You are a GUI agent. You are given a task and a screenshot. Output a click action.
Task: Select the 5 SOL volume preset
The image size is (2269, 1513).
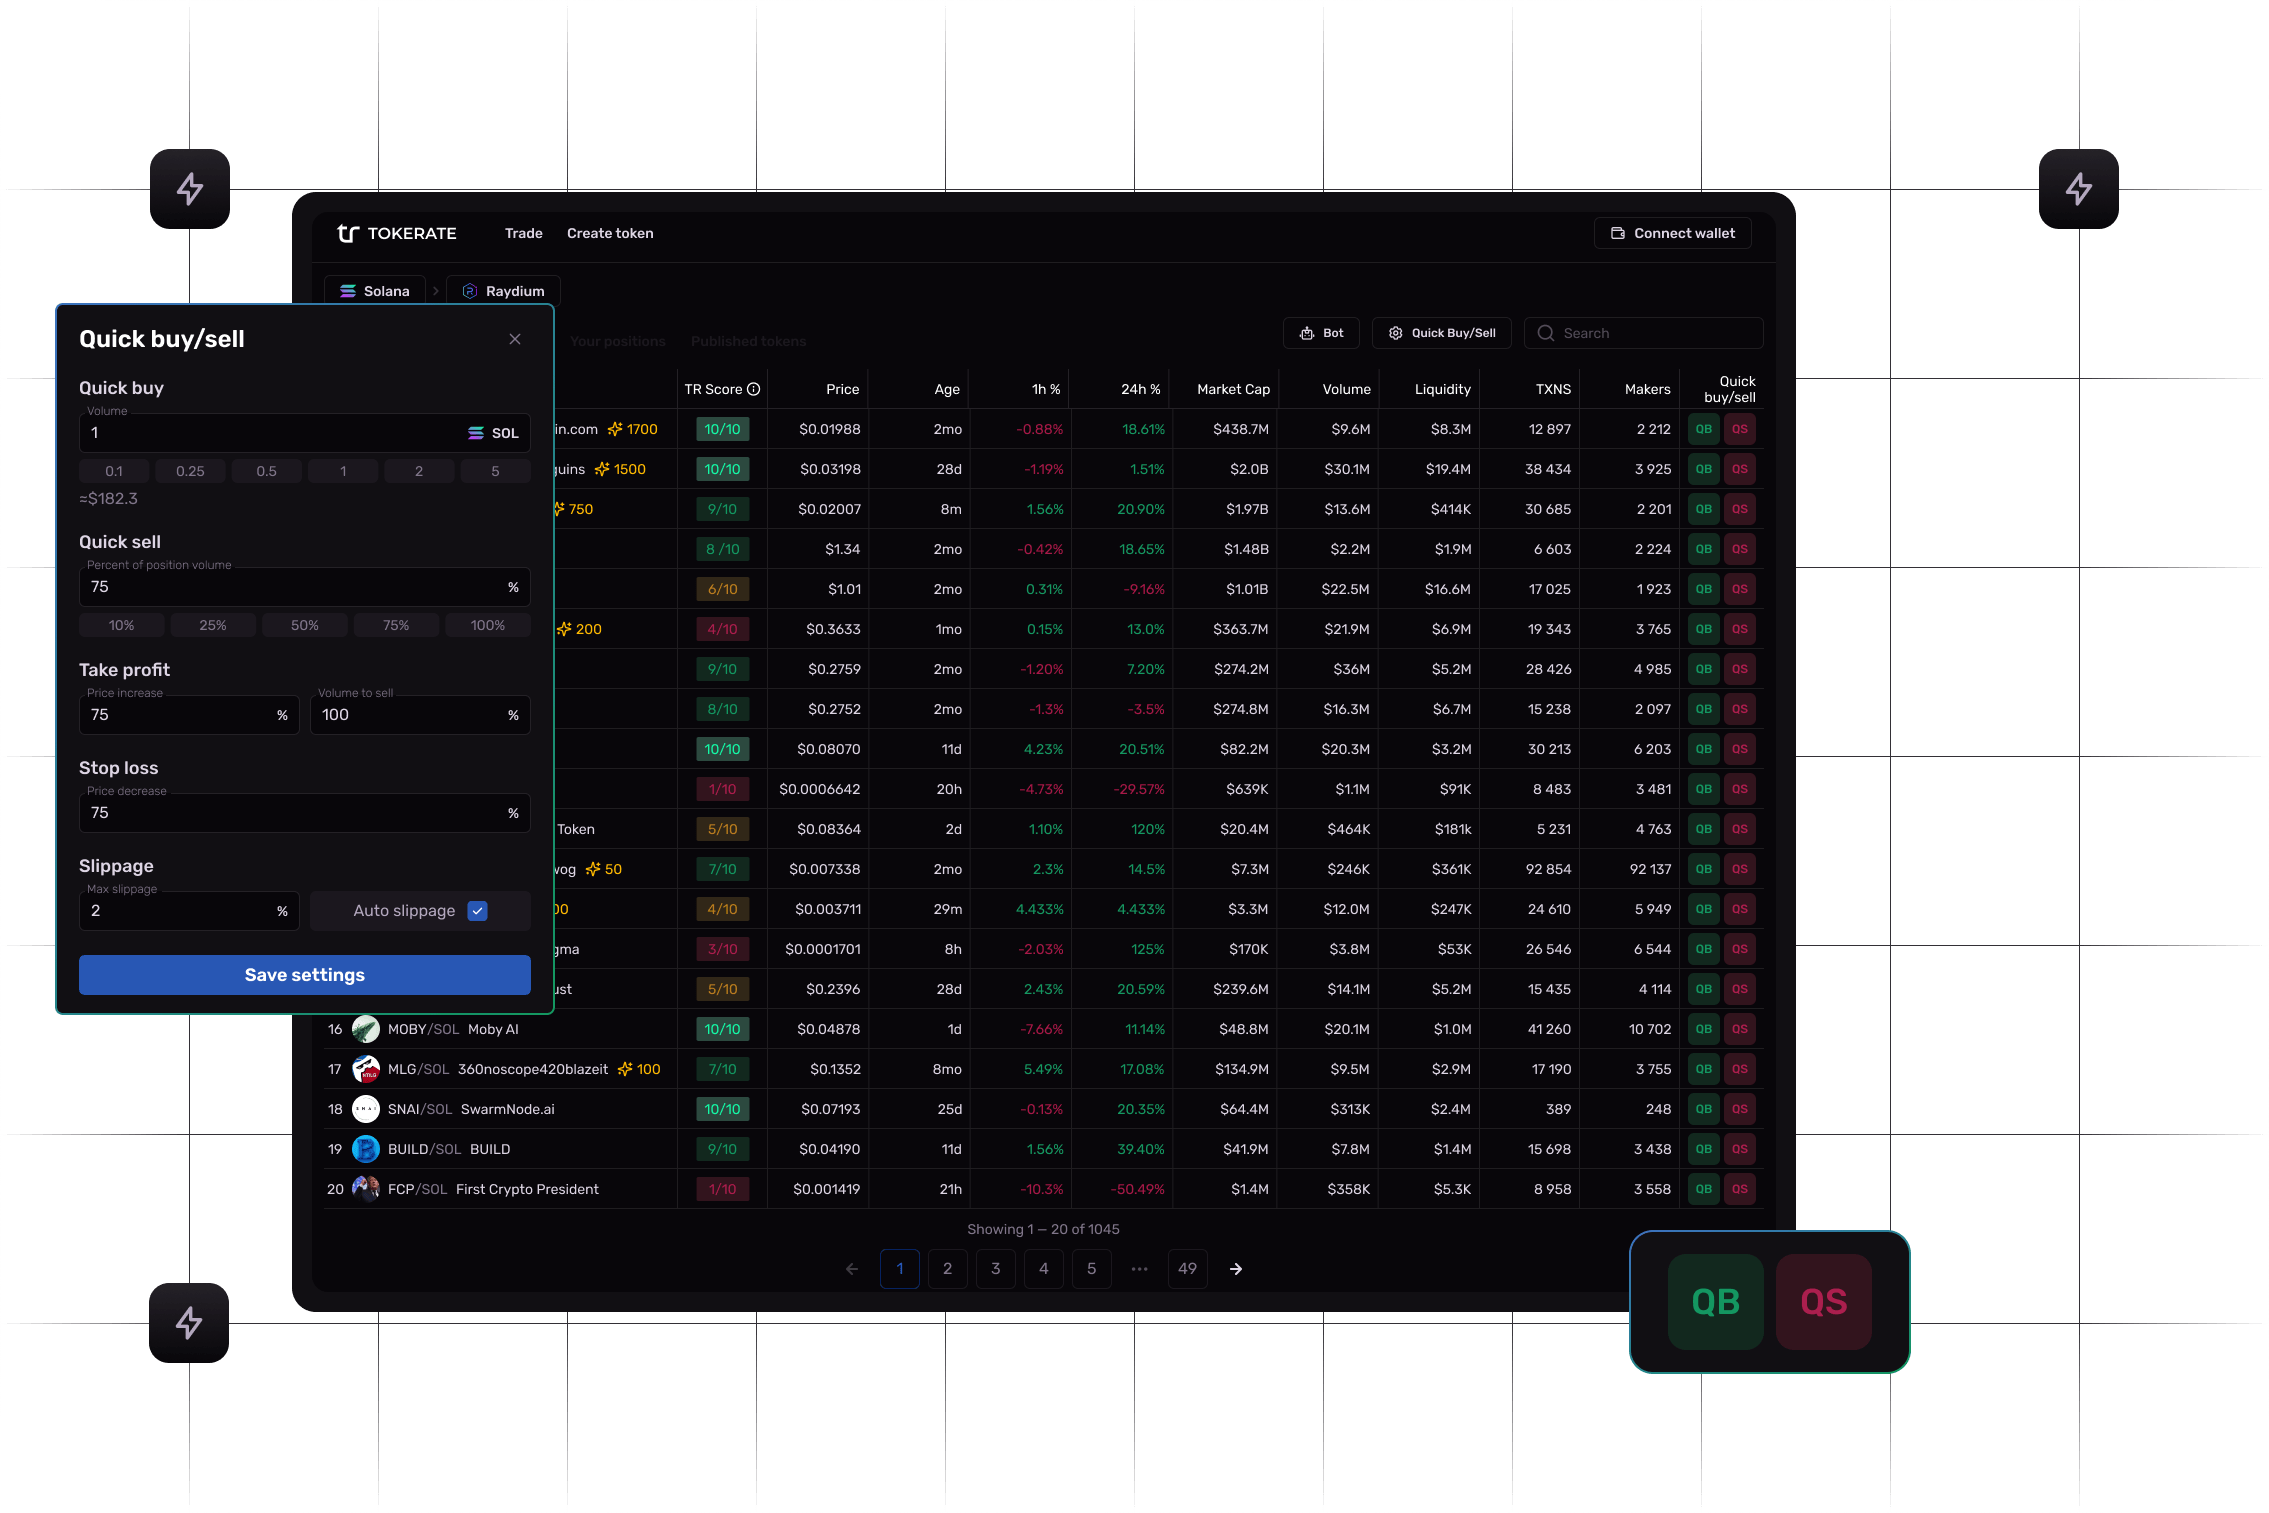click(x=495, y=471)
